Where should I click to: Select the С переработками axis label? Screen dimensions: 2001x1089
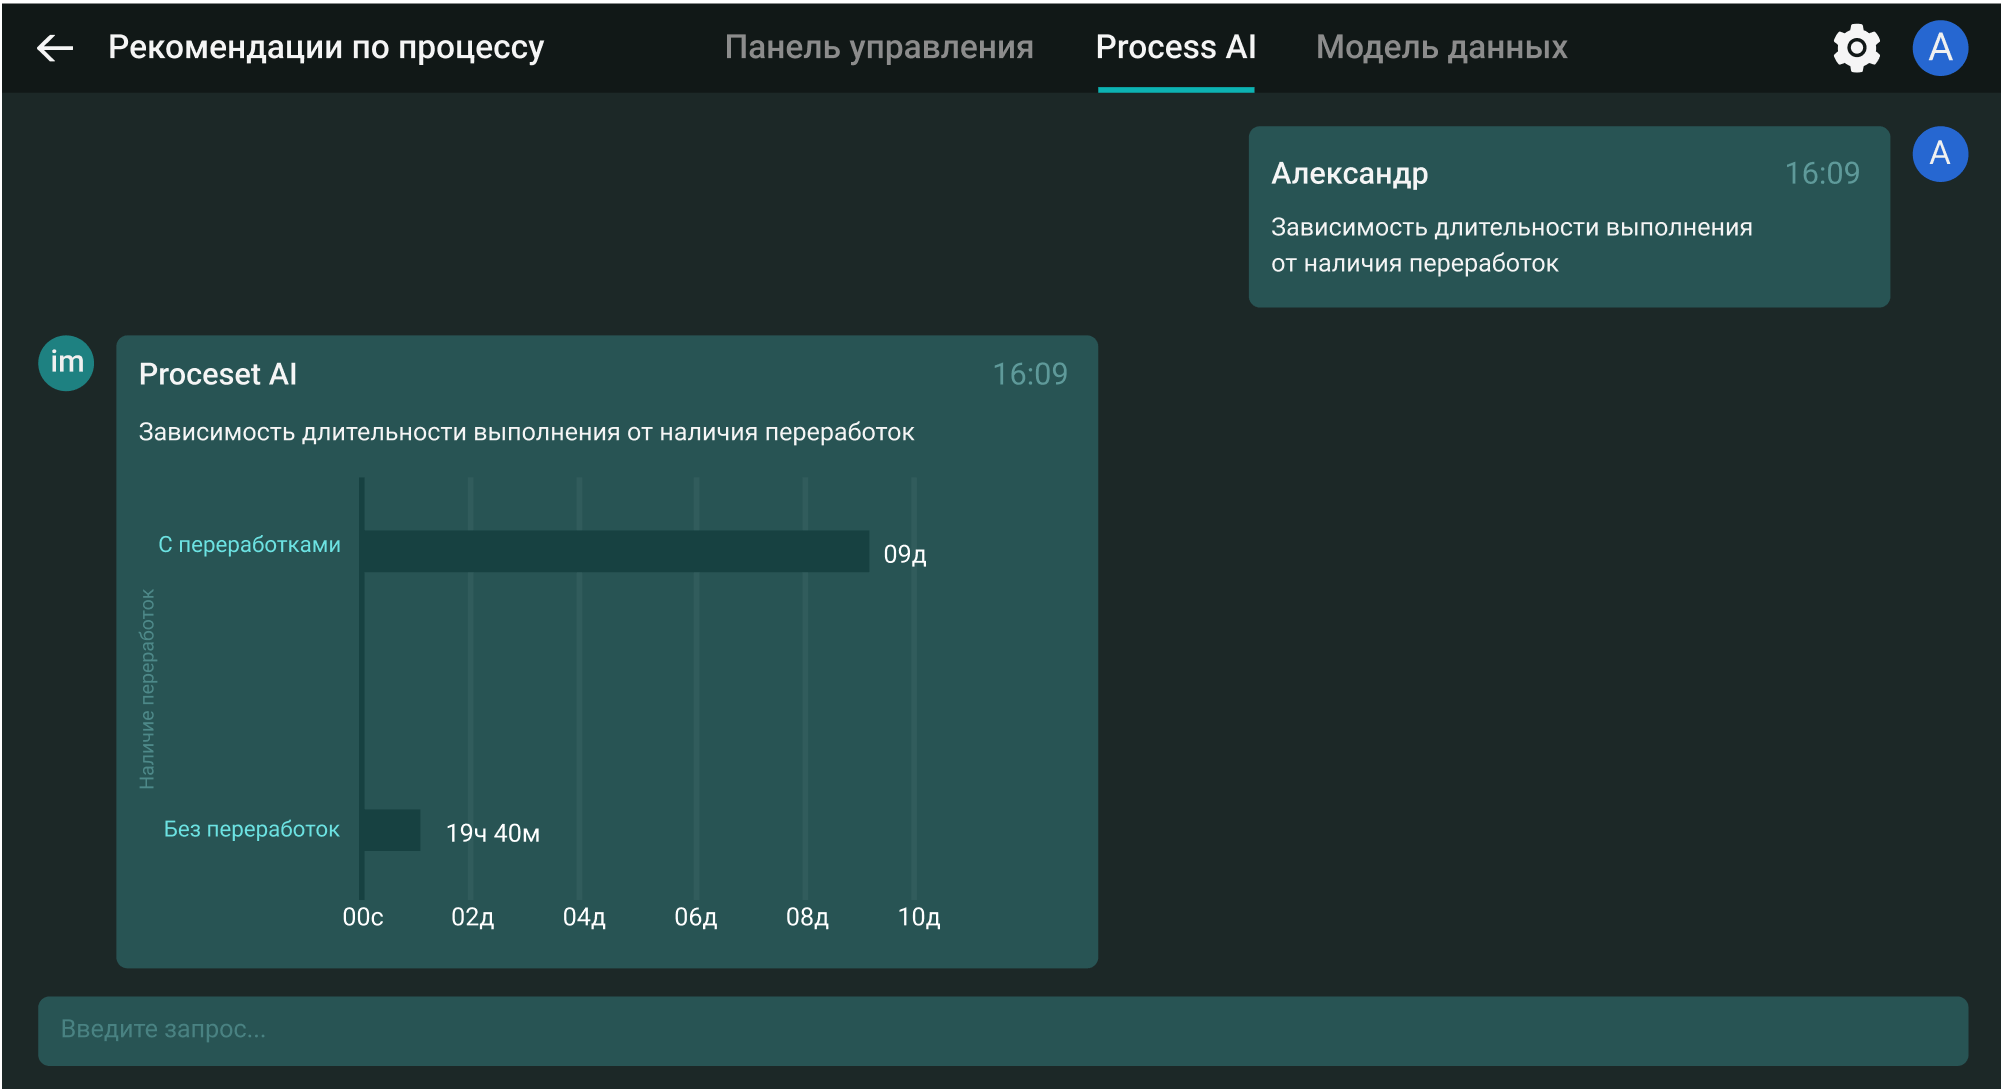click(249, 545)
